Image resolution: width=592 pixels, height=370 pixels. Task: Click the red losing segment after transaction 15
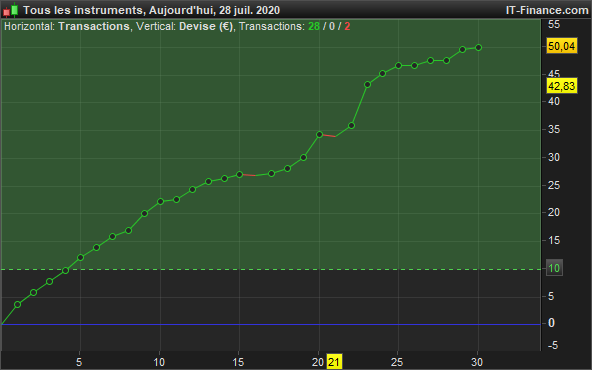click(248, 175)
